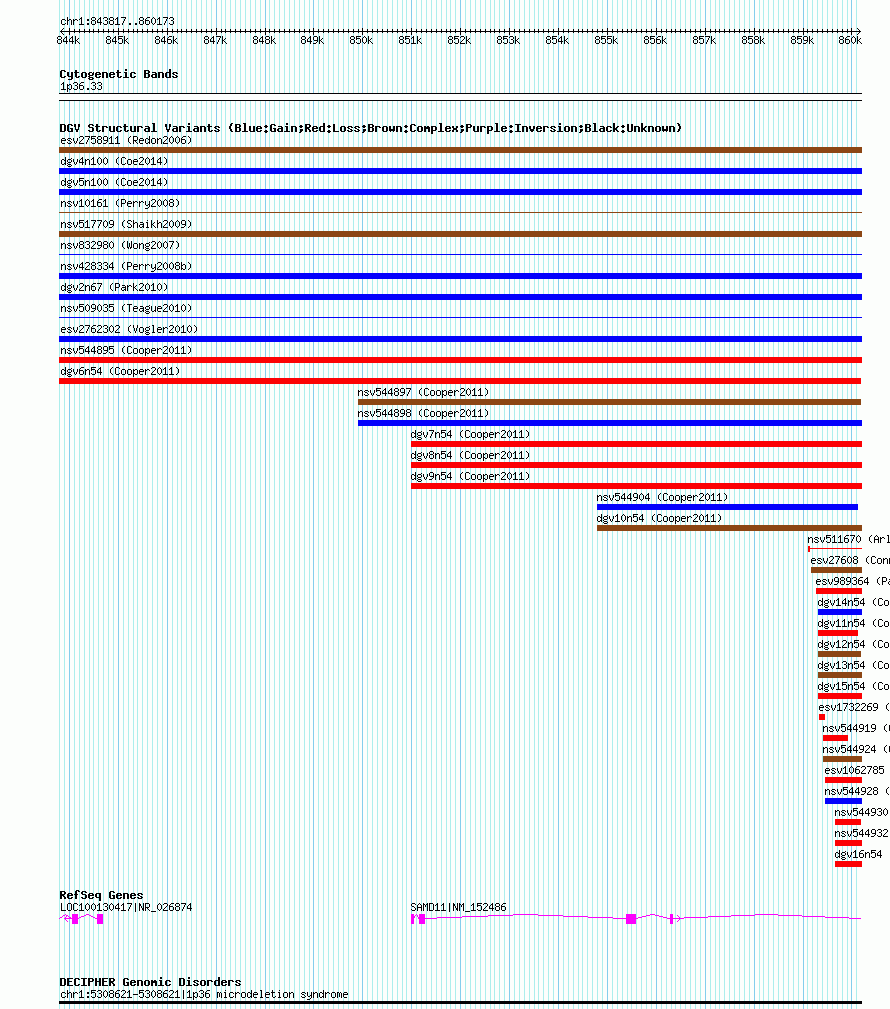
Task: Select the dgv4n100 (Coe2014) blue gain bar
Action: [x=460, y=171]
